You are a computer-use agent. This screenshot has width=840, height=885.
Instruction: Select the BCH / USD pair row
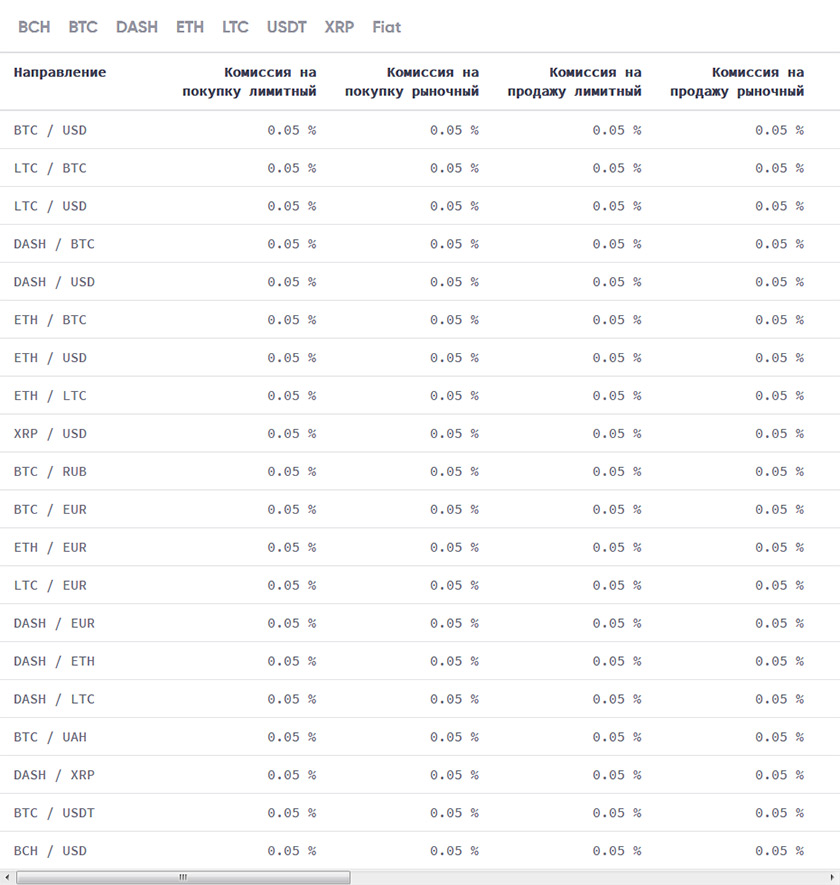50,851
